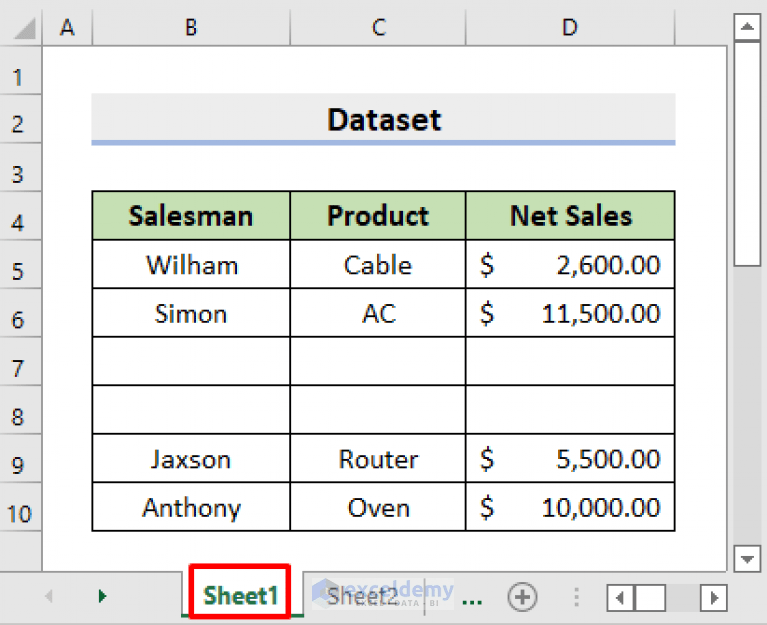Image resolution: width=767 pixels, height=625 pixels.
Task: Select row 10 header
Action: pyautogui.click(x=20, y=507)
